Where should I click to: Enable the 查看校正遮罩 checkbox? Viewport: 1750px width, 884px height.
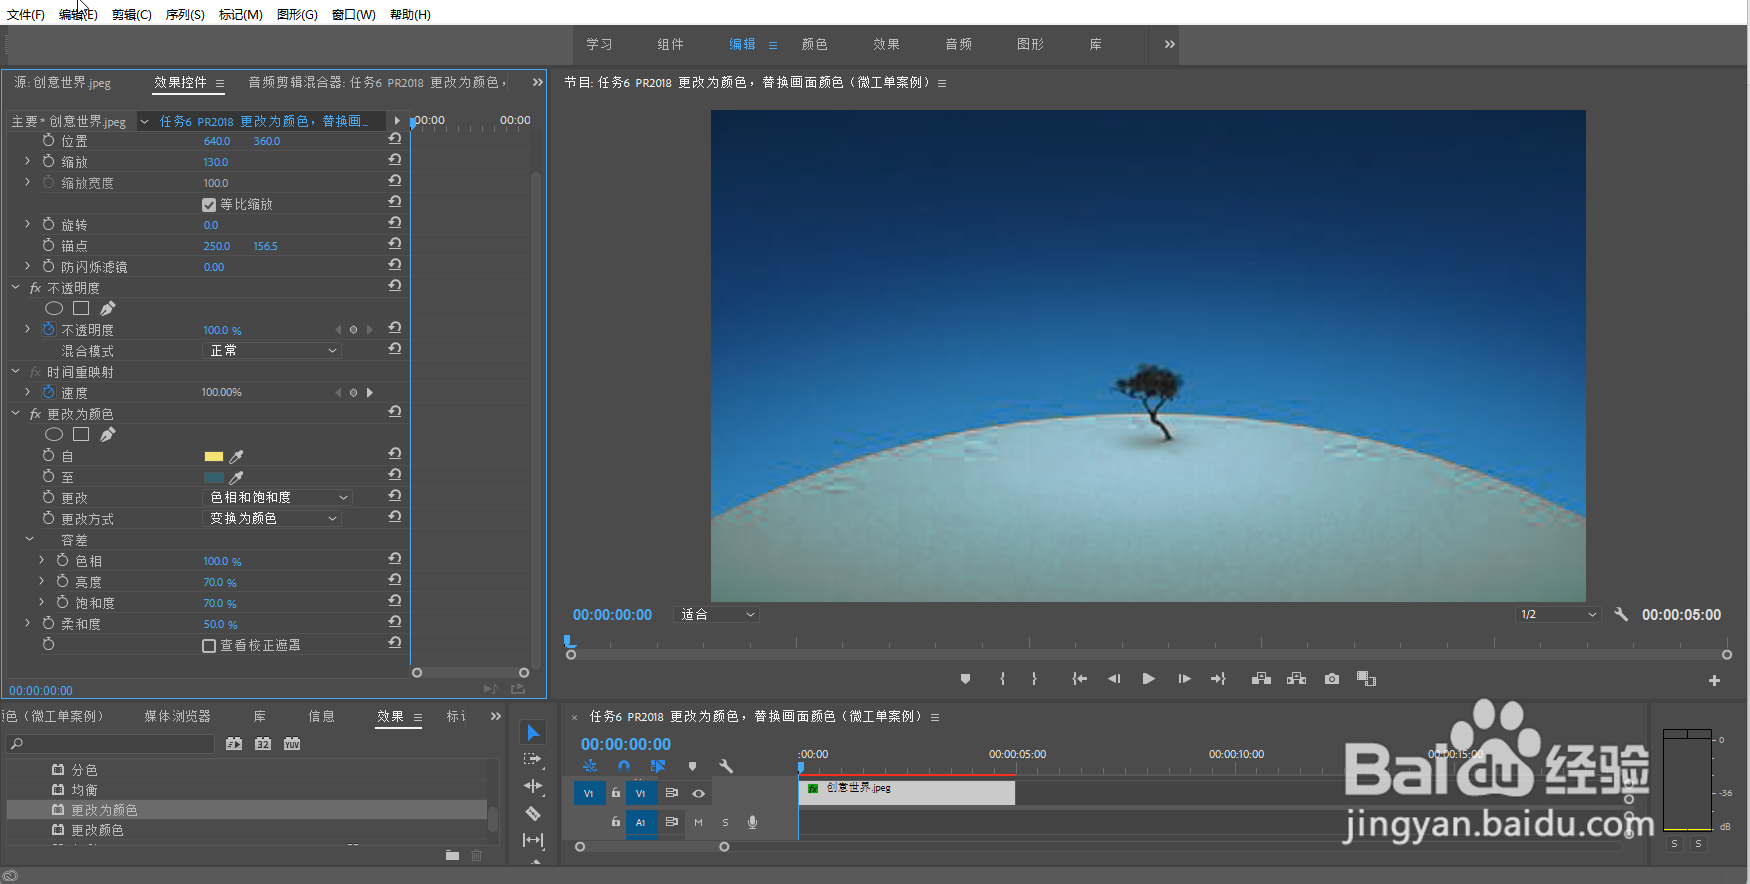(209, 646)
